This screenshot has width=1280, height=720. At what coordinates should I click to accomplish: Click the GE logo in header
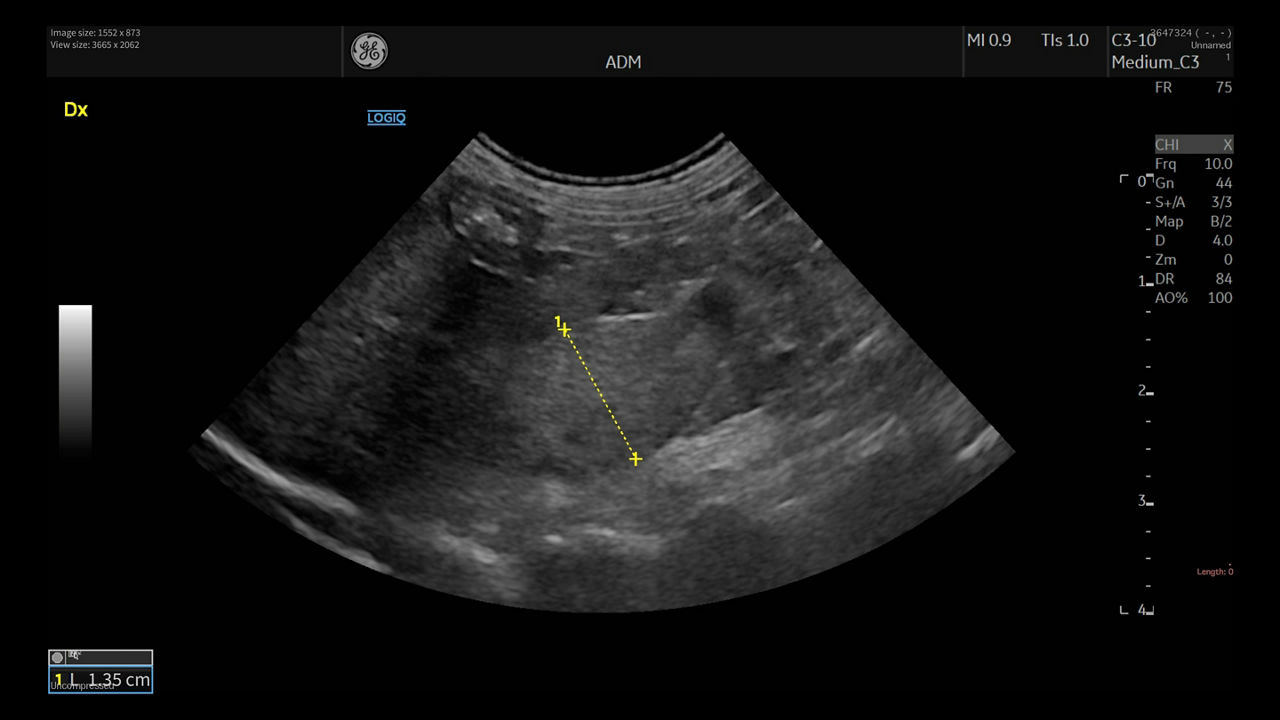(369, 51)
